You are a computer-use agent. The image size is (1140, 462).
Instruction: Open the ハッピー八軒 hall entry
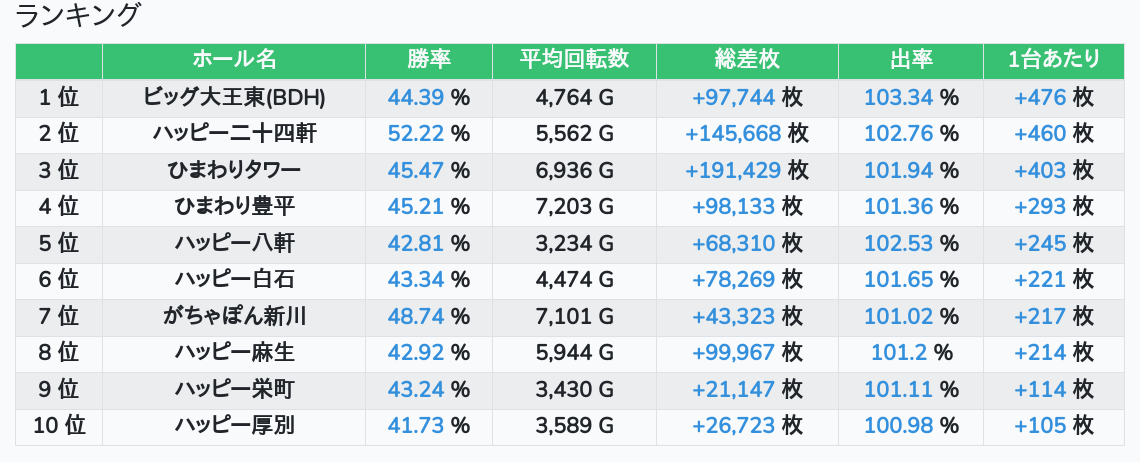coord(234,243)
